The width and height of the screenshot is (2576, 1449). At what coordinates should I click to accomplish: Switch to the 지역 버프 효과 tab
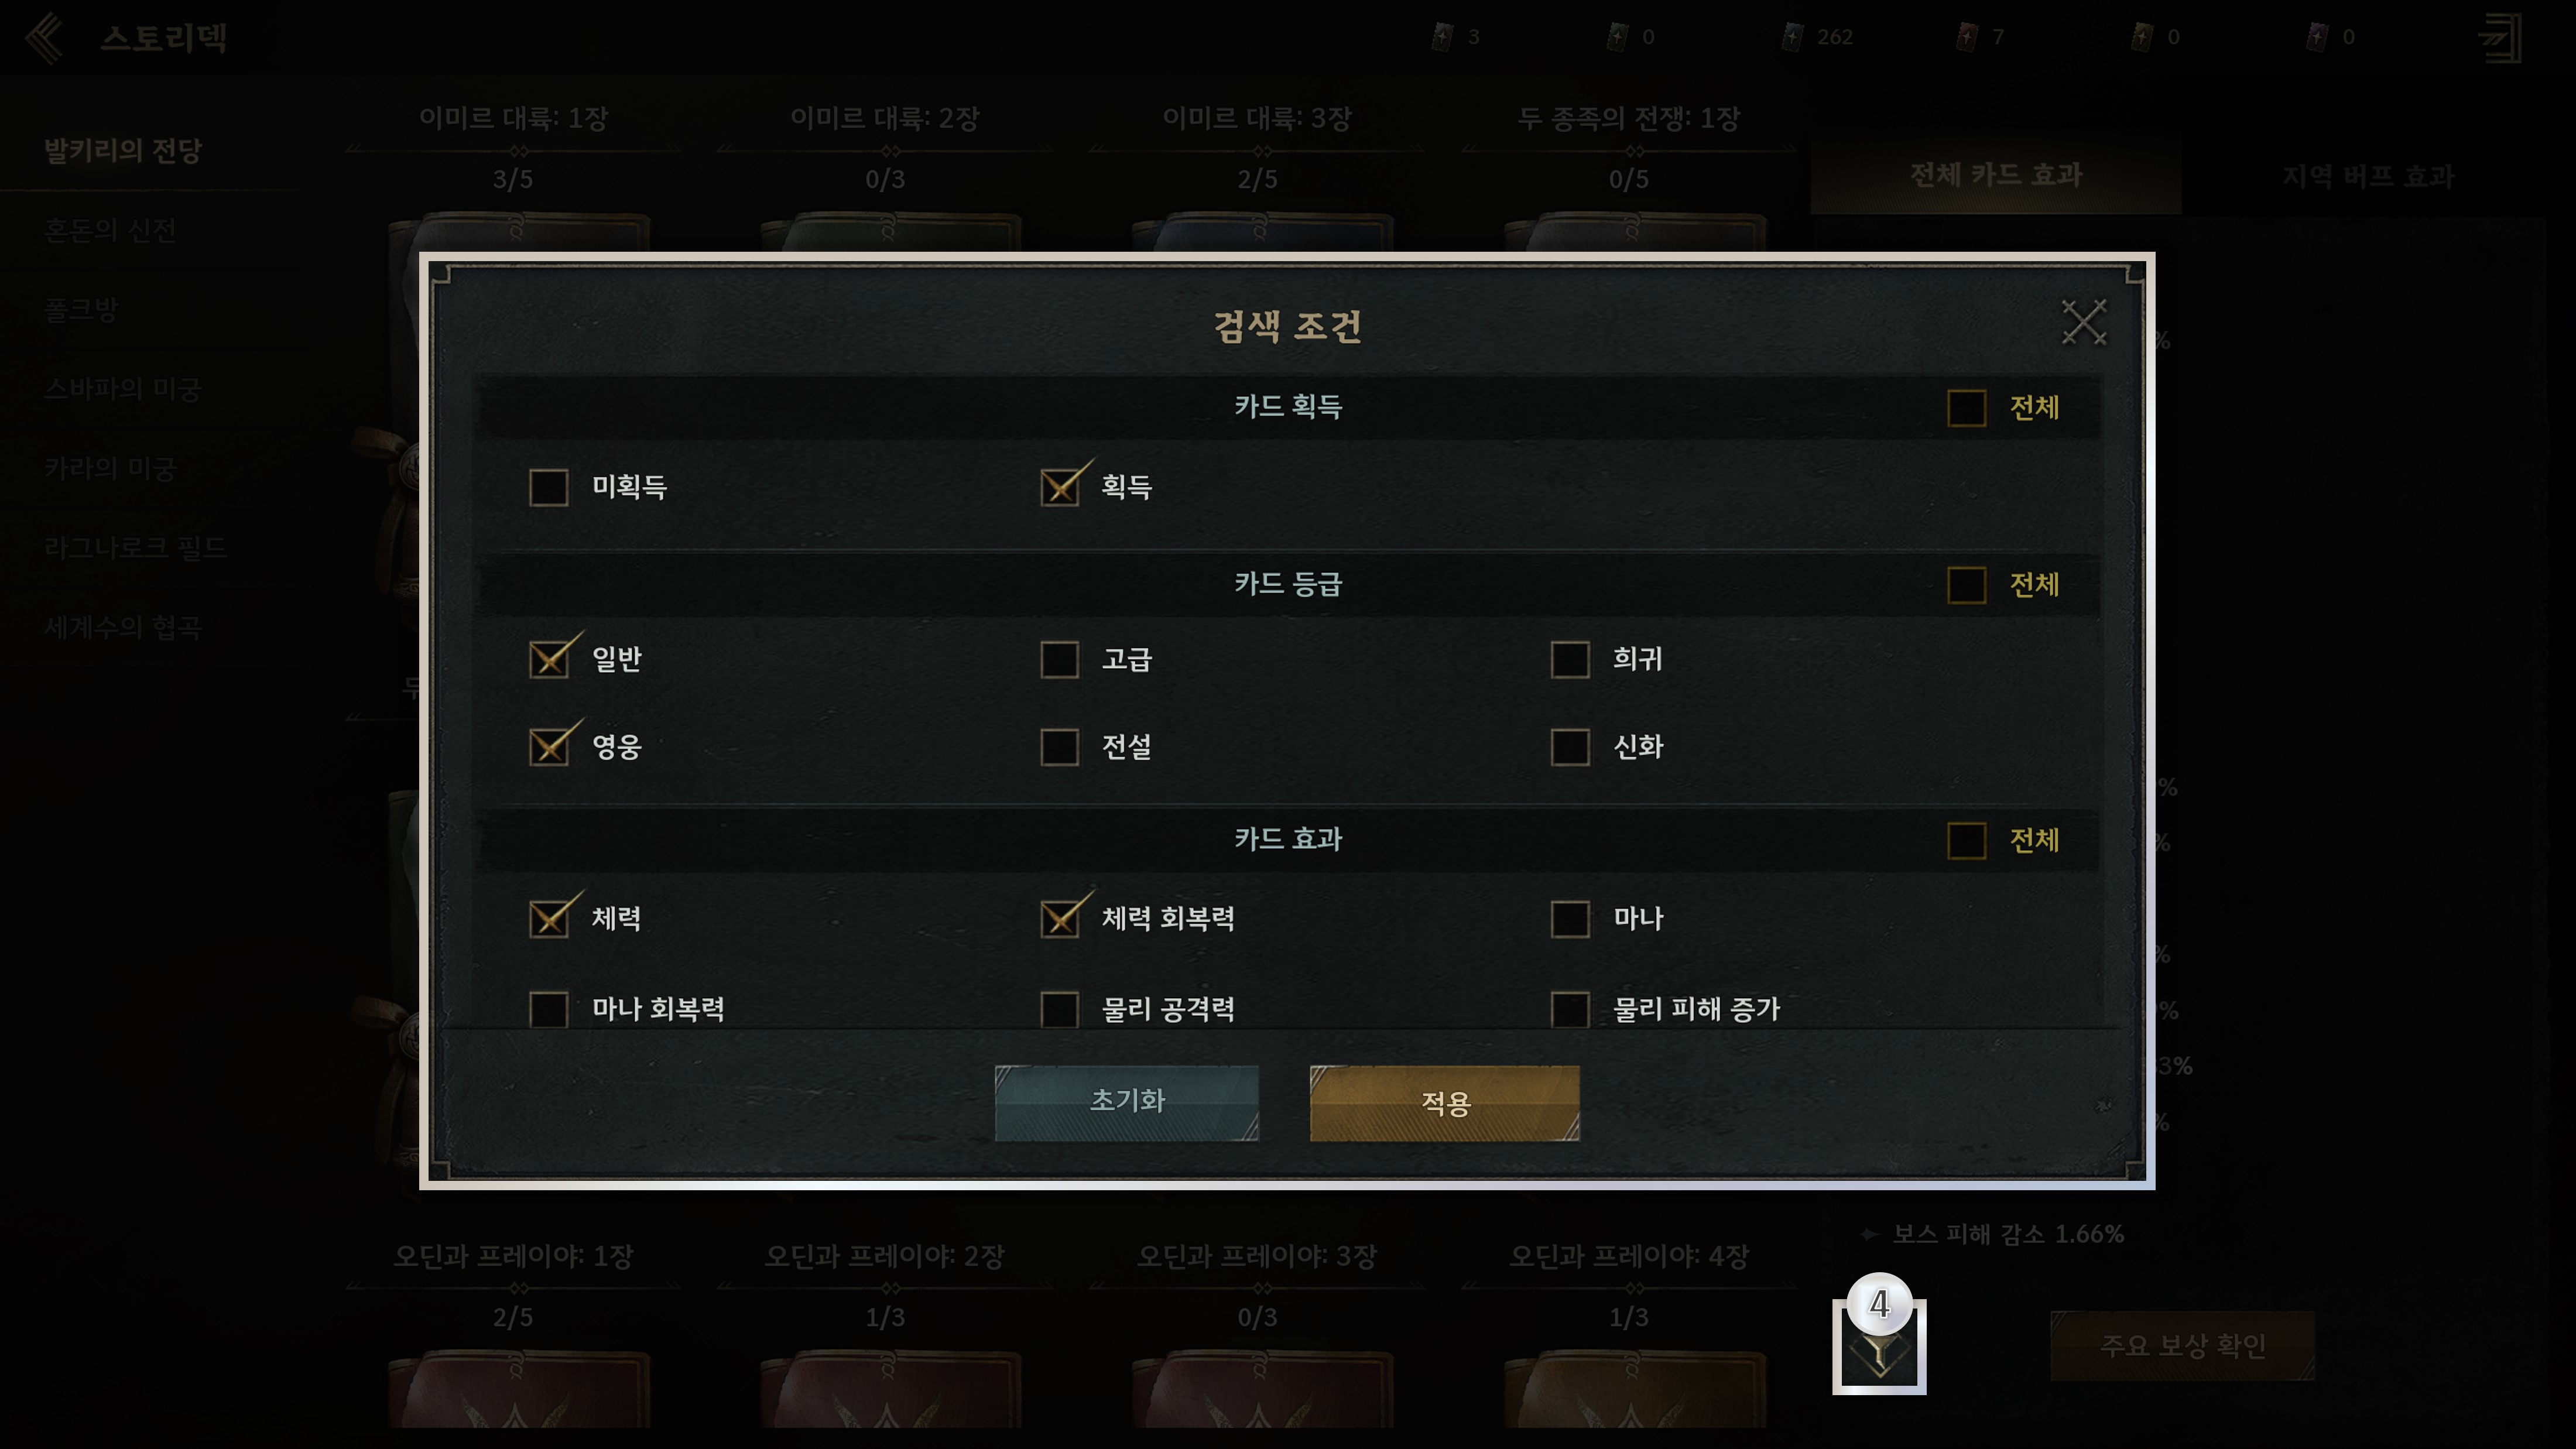coord(2368,176)
